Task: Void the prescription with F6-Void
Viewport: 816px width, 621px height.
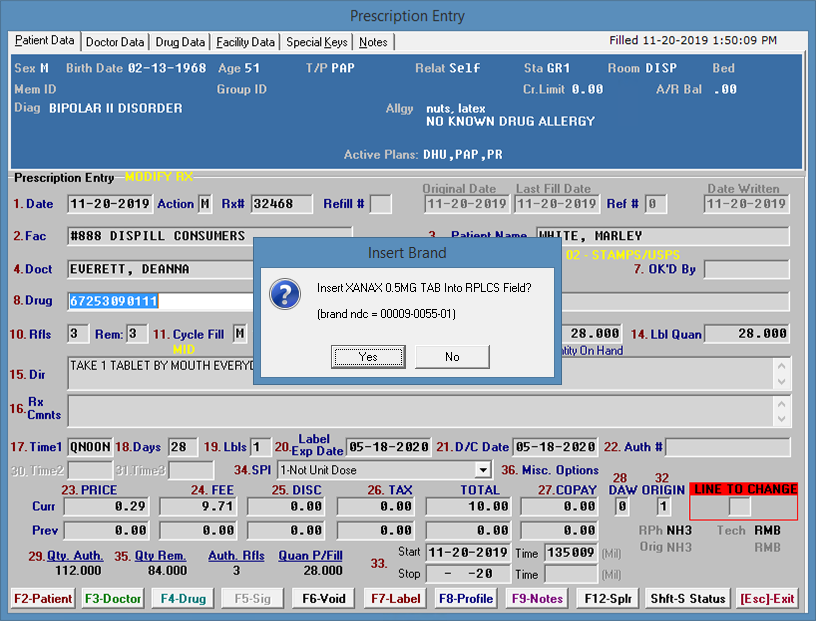Action: point(323,598)
